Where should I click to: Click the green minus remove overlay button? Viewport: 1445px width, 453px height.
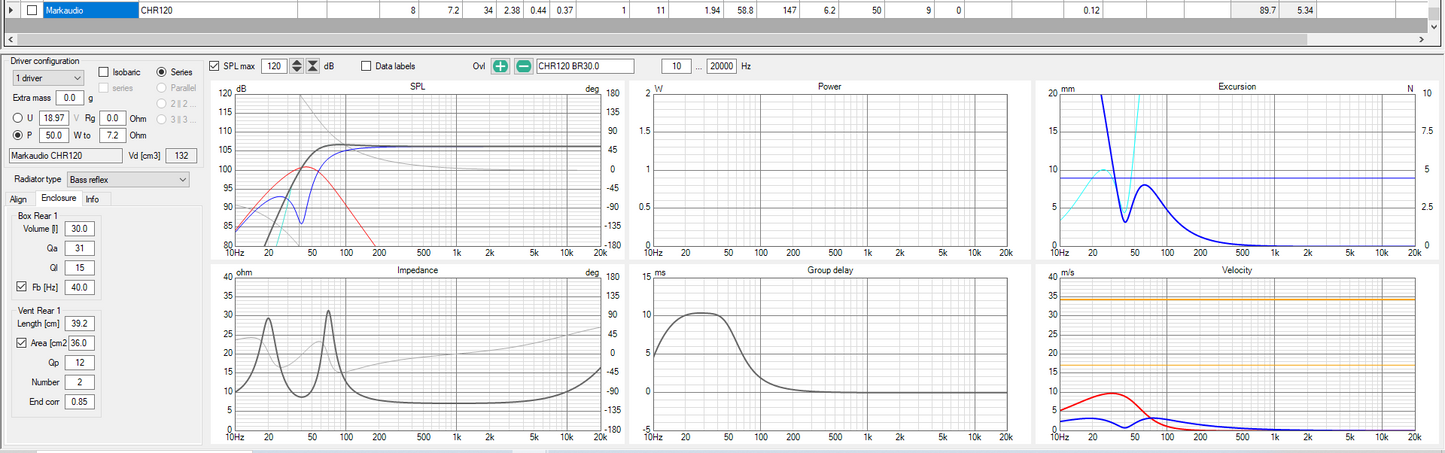523,66
